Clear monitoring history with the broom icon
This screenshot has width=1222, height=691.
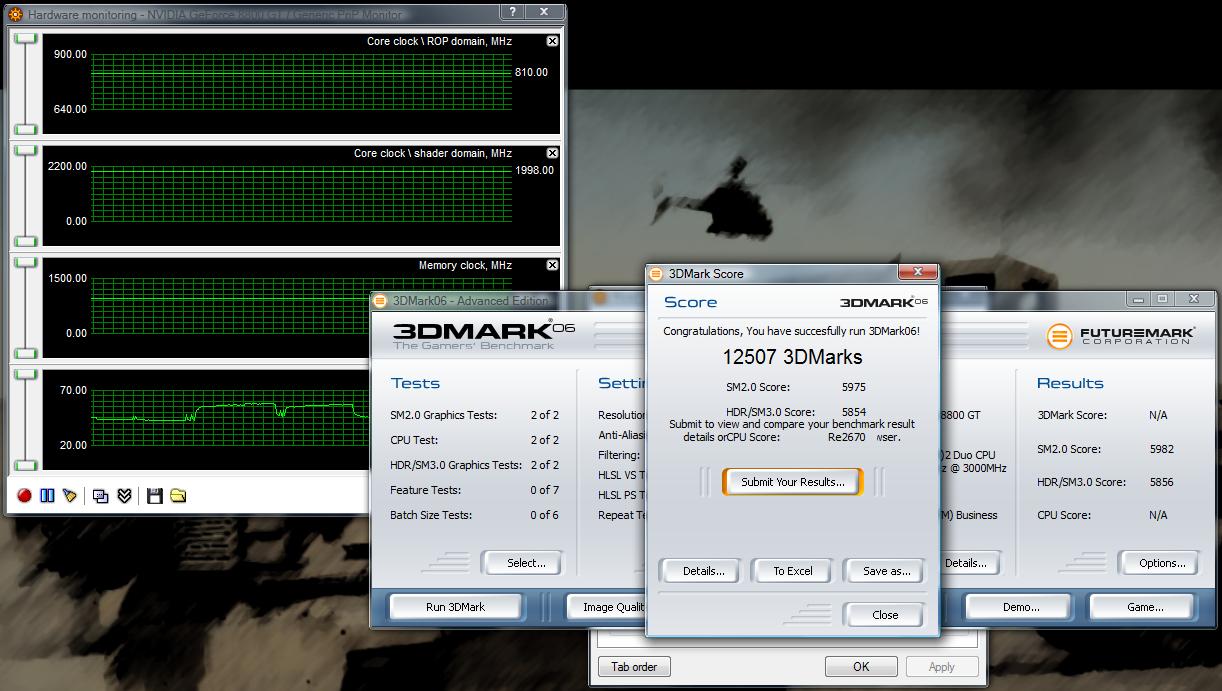70,495
